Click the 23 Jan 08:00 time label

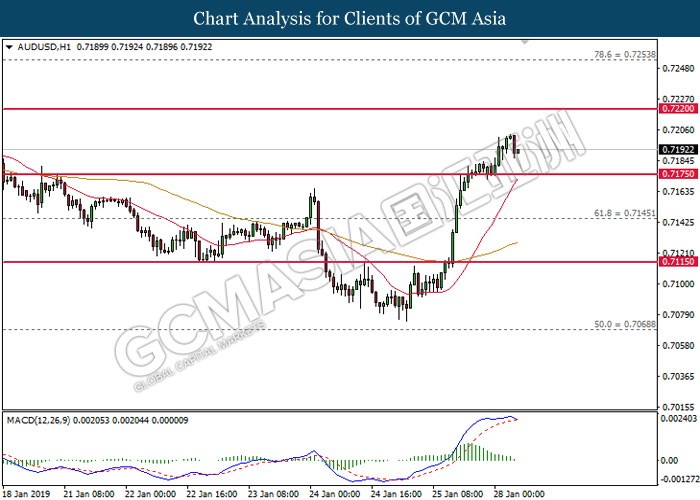(x=274, y=494)
